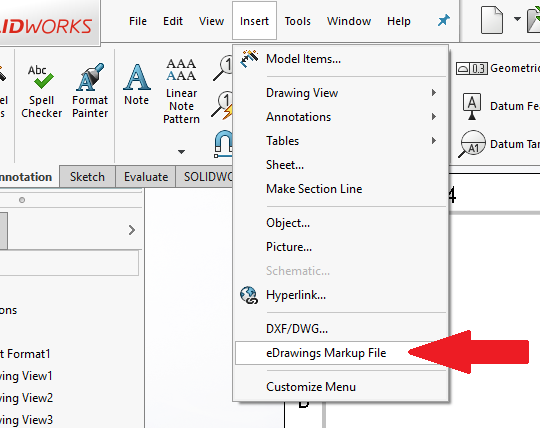Open the Window menu
Image resolution: width=540 pixels, height=428 pixels.
pyautogui.click(x=349, y=21)
